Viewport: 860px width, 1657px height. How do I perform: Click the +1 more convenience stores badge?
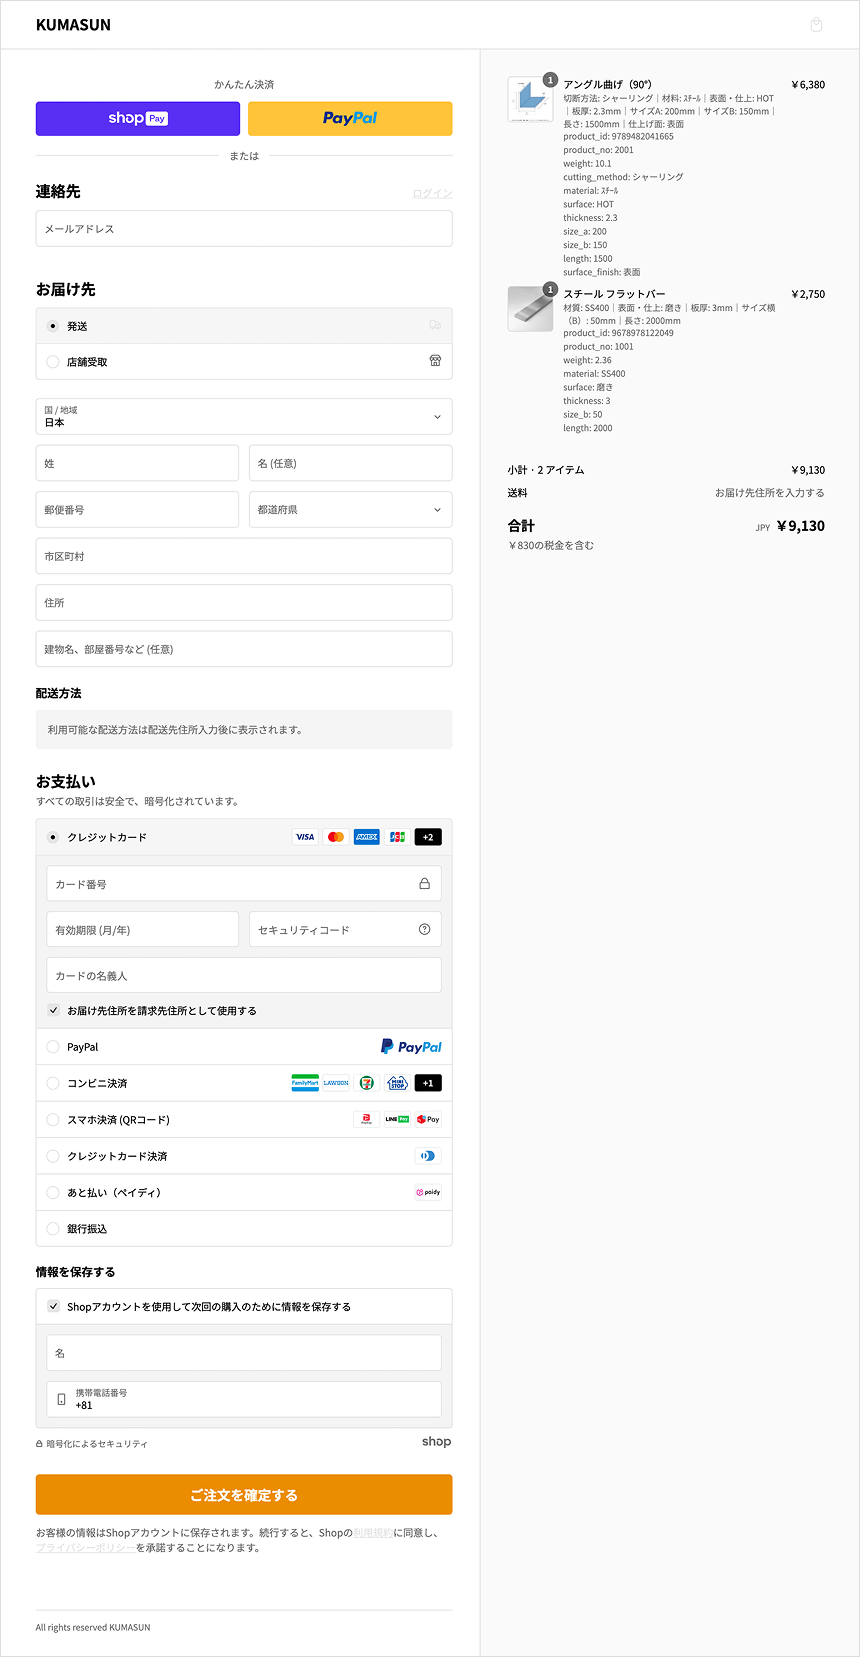[428, 1083]
